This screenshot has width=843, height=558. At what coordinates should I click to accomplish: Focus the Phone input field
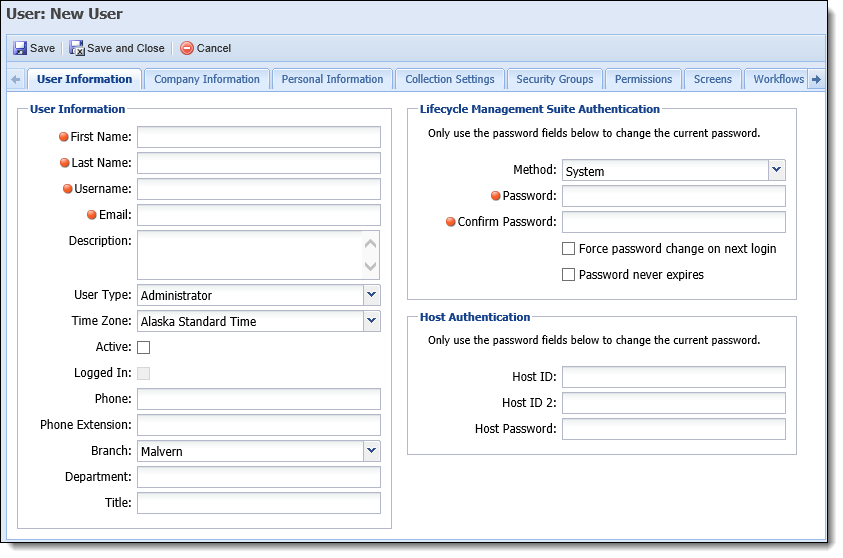tap(259, 399)
